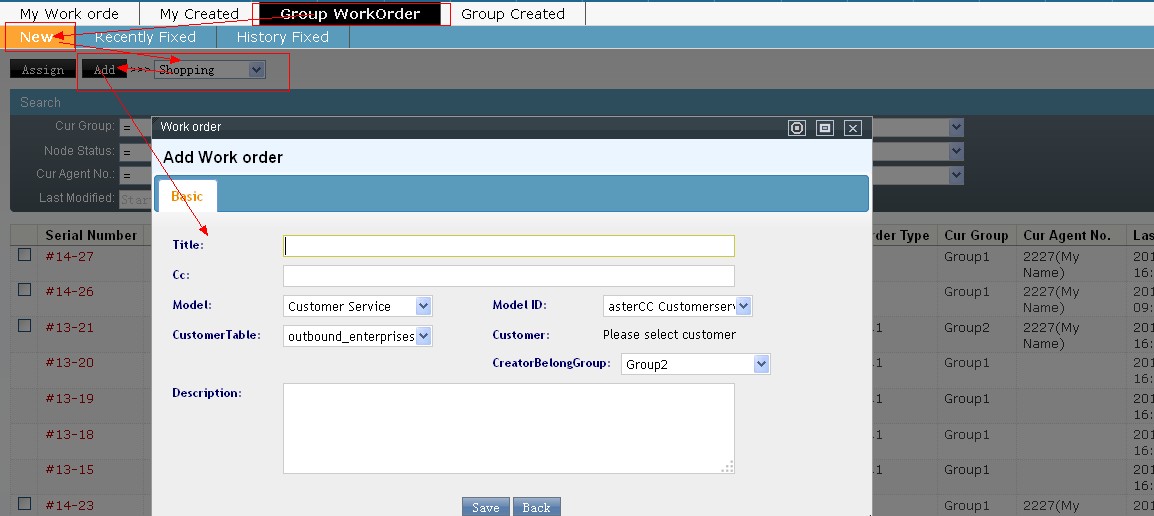The height and width of the screenshot is (516, 1154).
Task: Select the checkbox next to #14-26
Action: tap(25, 290)
